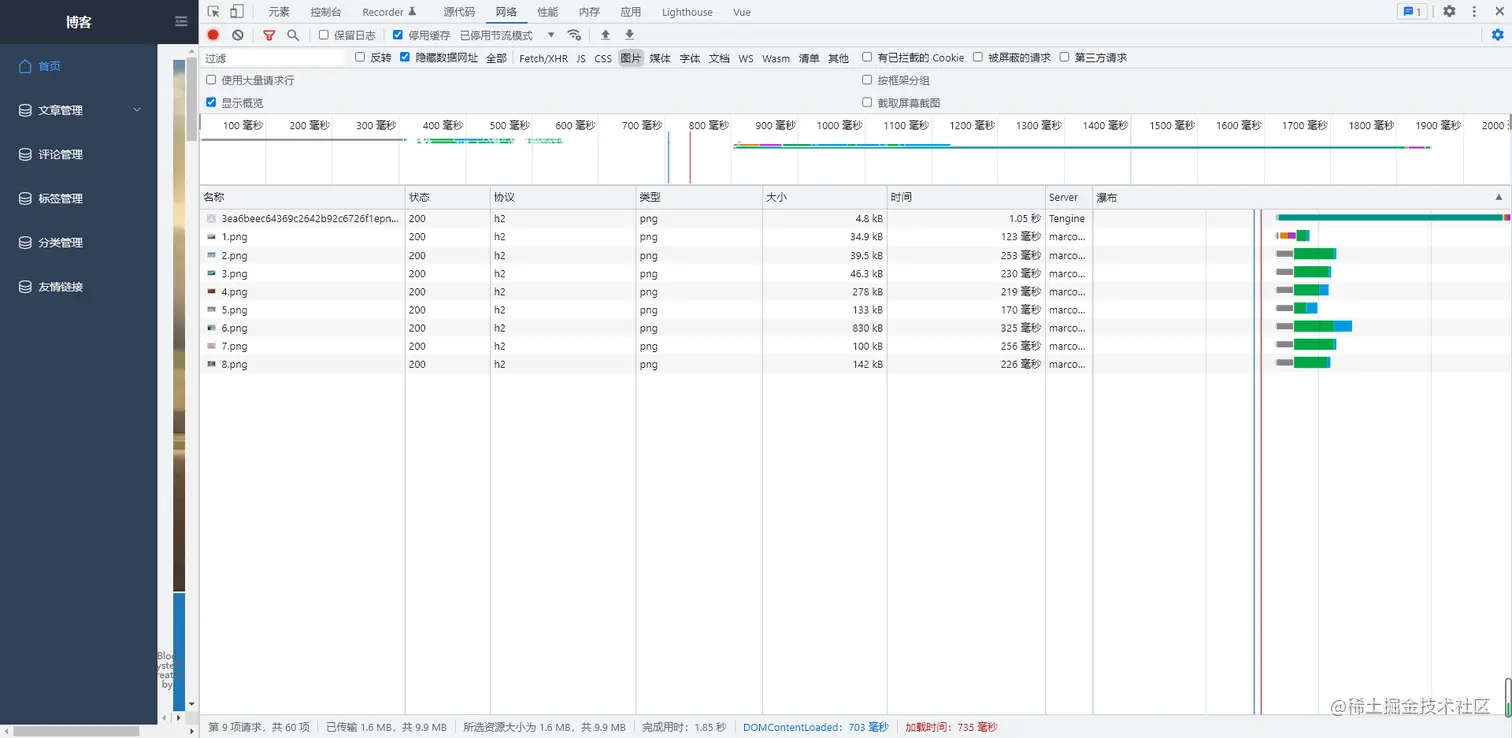Open the 已停用节流模式 throttling dropdown
This screenshot has width=1512, height=738.
coord(507,35)
